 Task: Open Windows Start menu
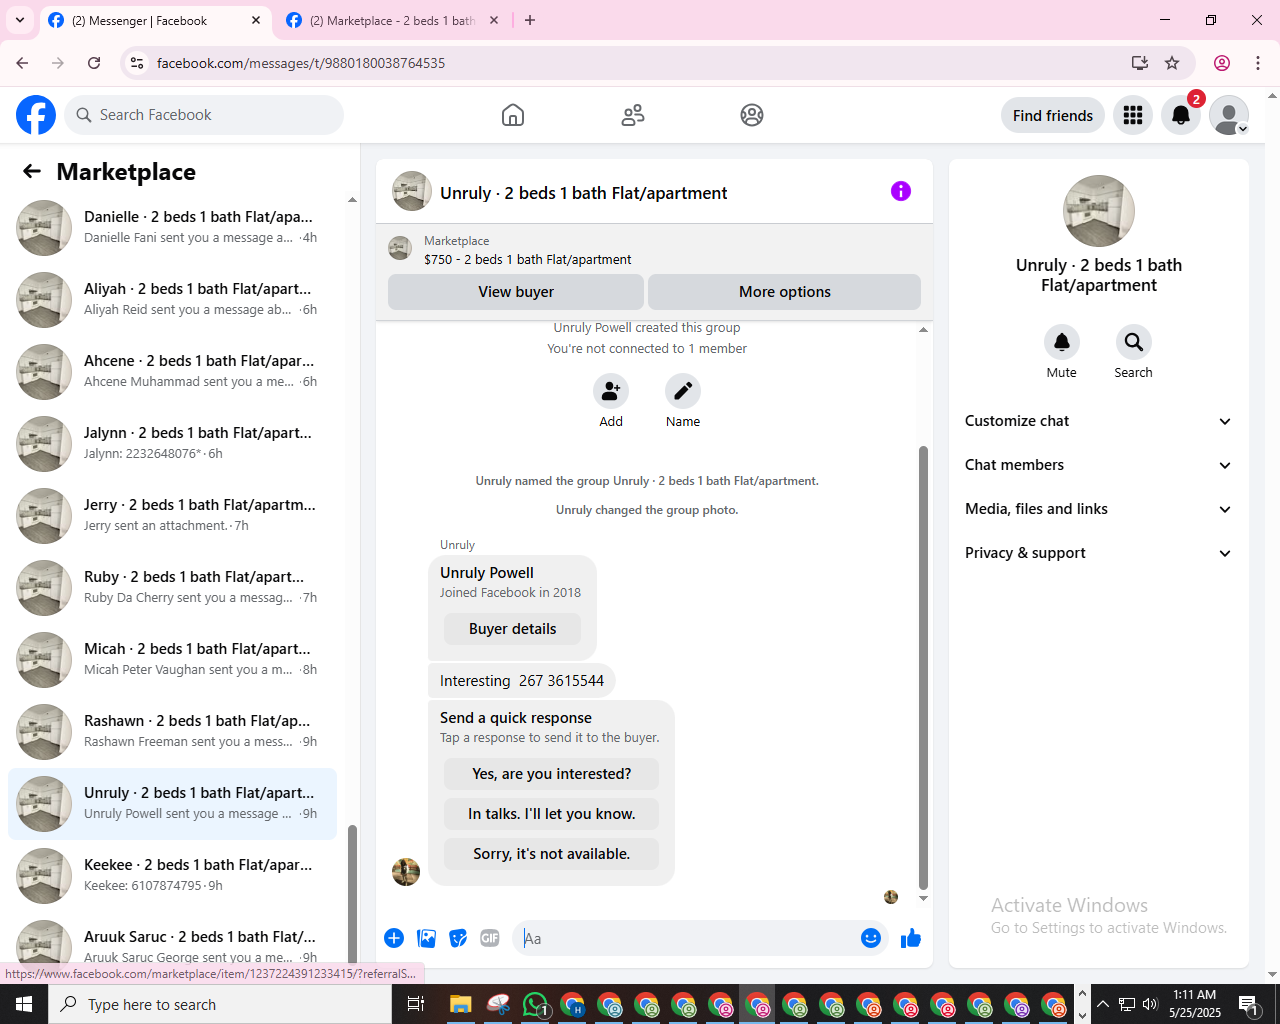[24, 1004]
